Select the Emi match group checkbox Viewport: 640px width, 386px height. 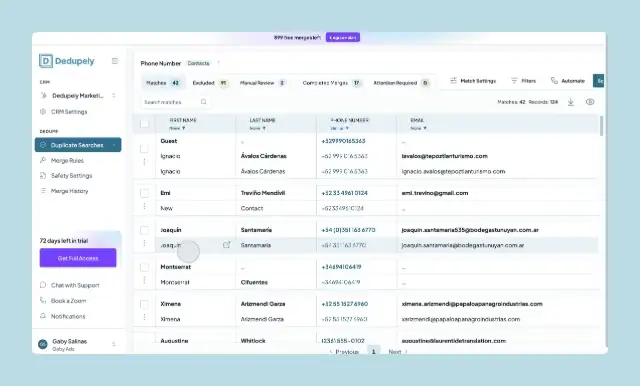(x=144, y=193)
